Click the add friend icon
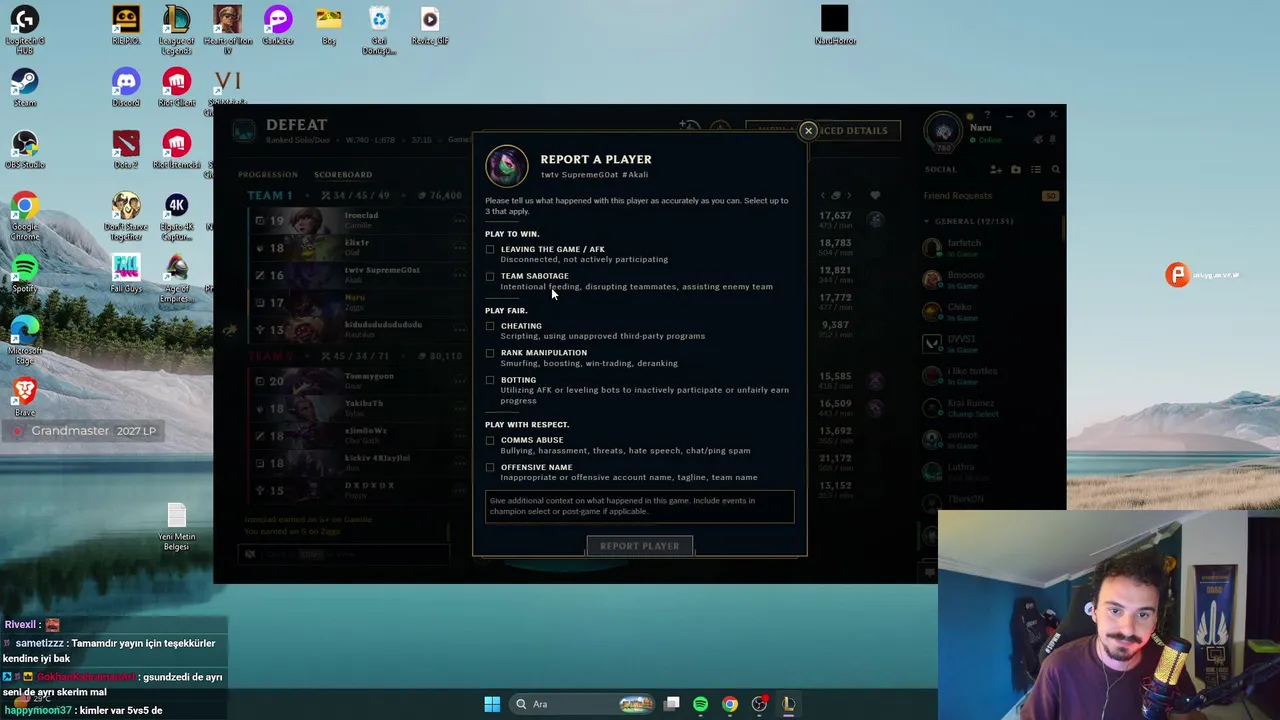This screenshot has height=720, width=1280. pos(998,170)
